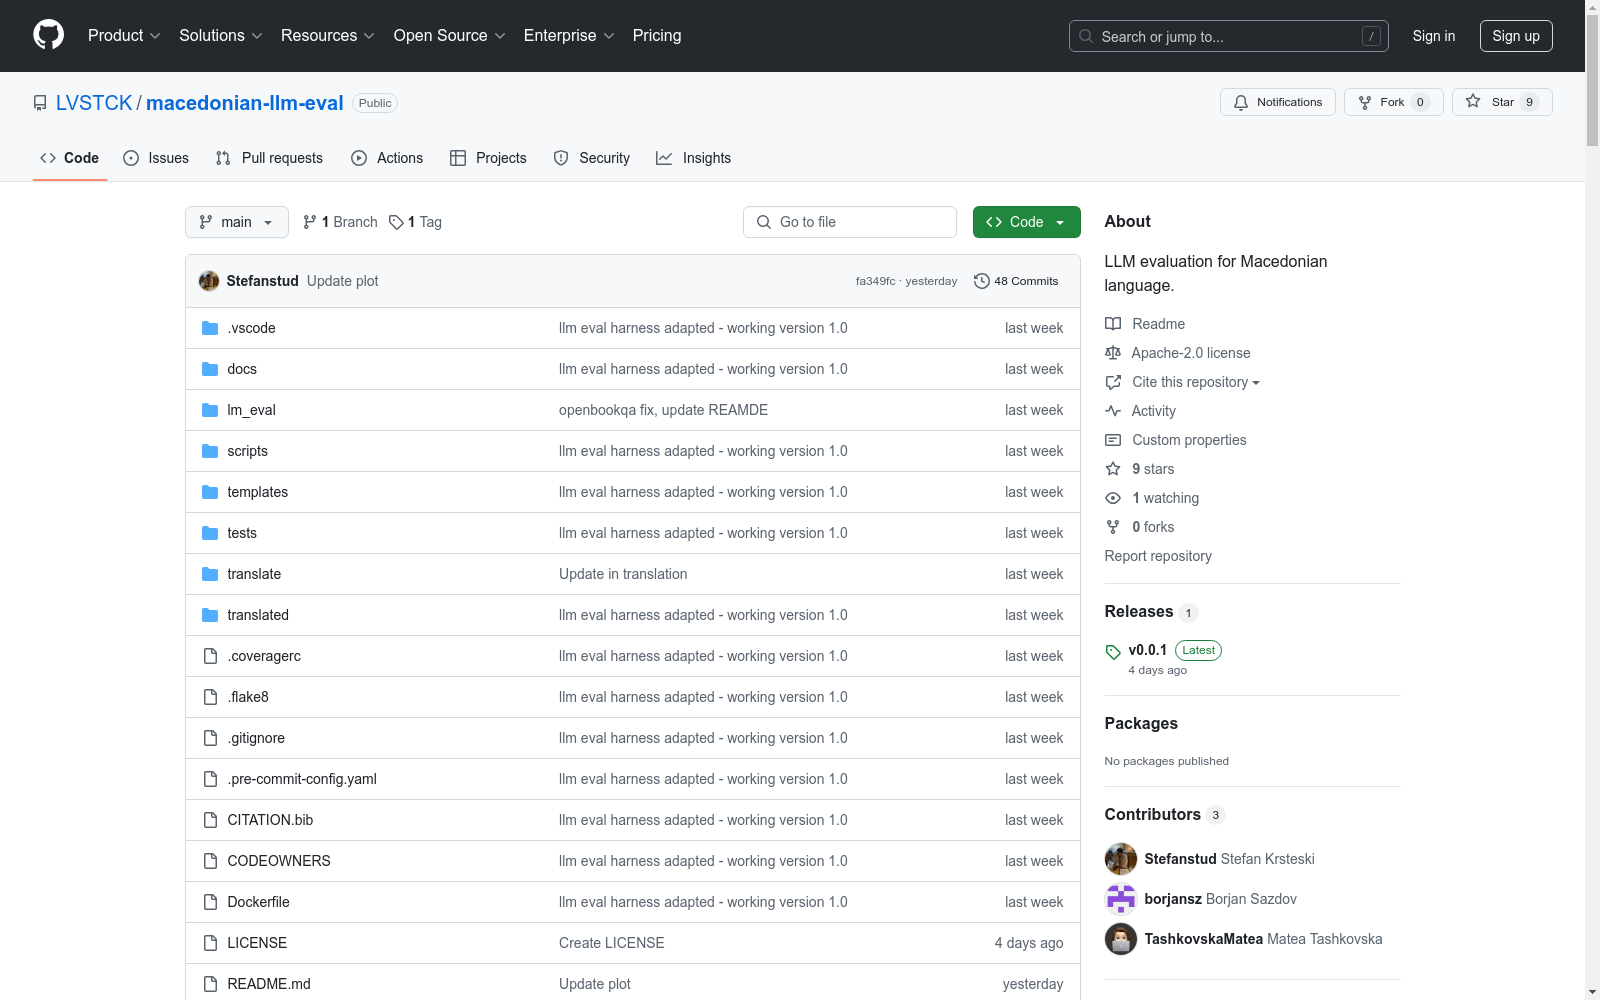Click Stefanstud avatar in commit header
The image size is (1600, 1000).
[x=209, y=281]
